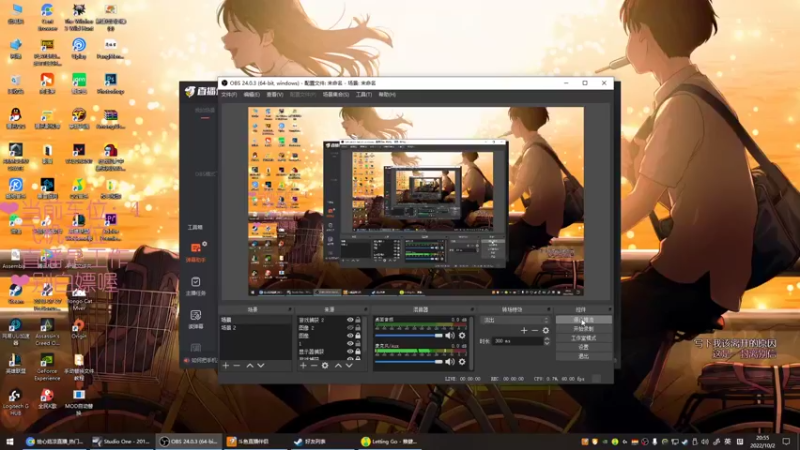
Task: Toggle lock of 图像 2 source
Action: (358, 328)
